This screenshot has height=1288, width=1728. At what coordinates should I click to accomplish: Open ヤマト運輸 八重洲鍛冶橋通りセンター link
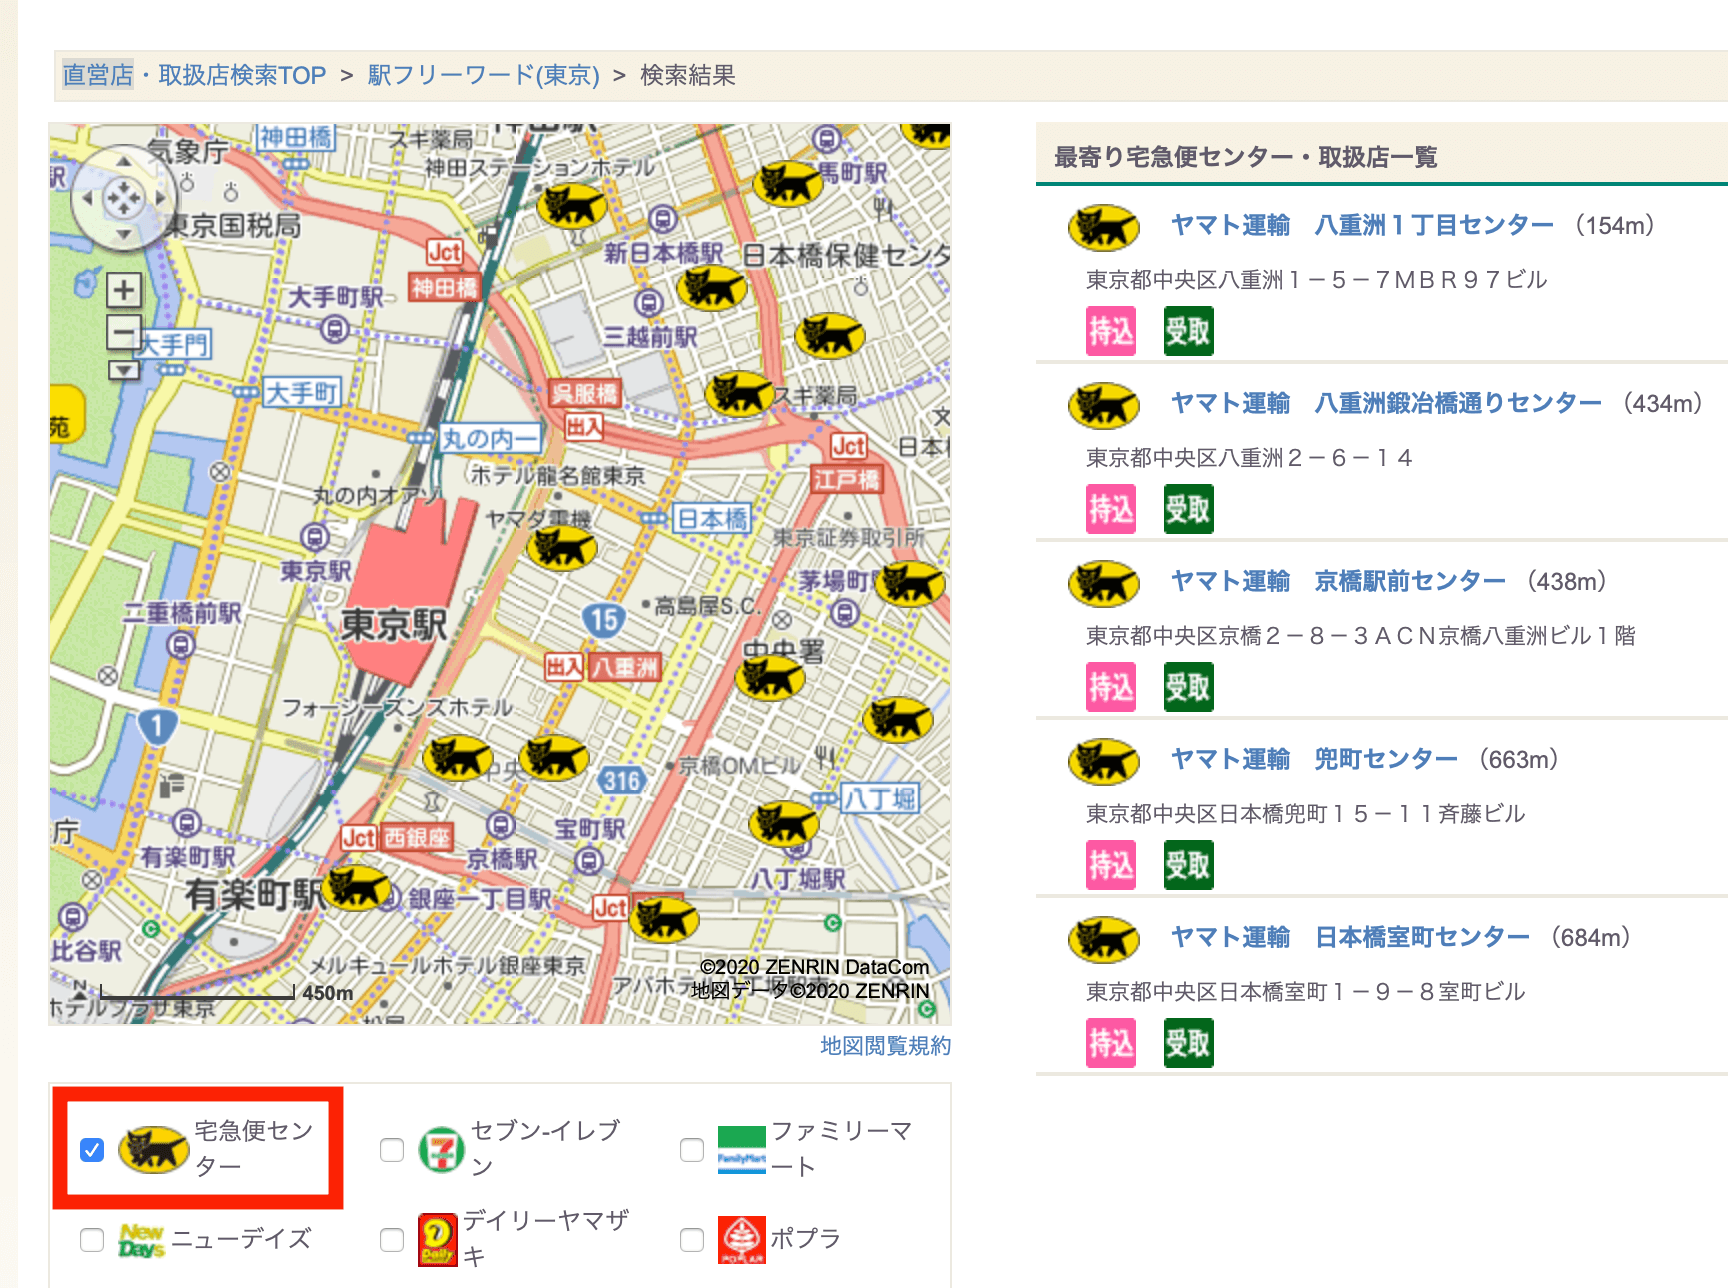(1386, 403)
